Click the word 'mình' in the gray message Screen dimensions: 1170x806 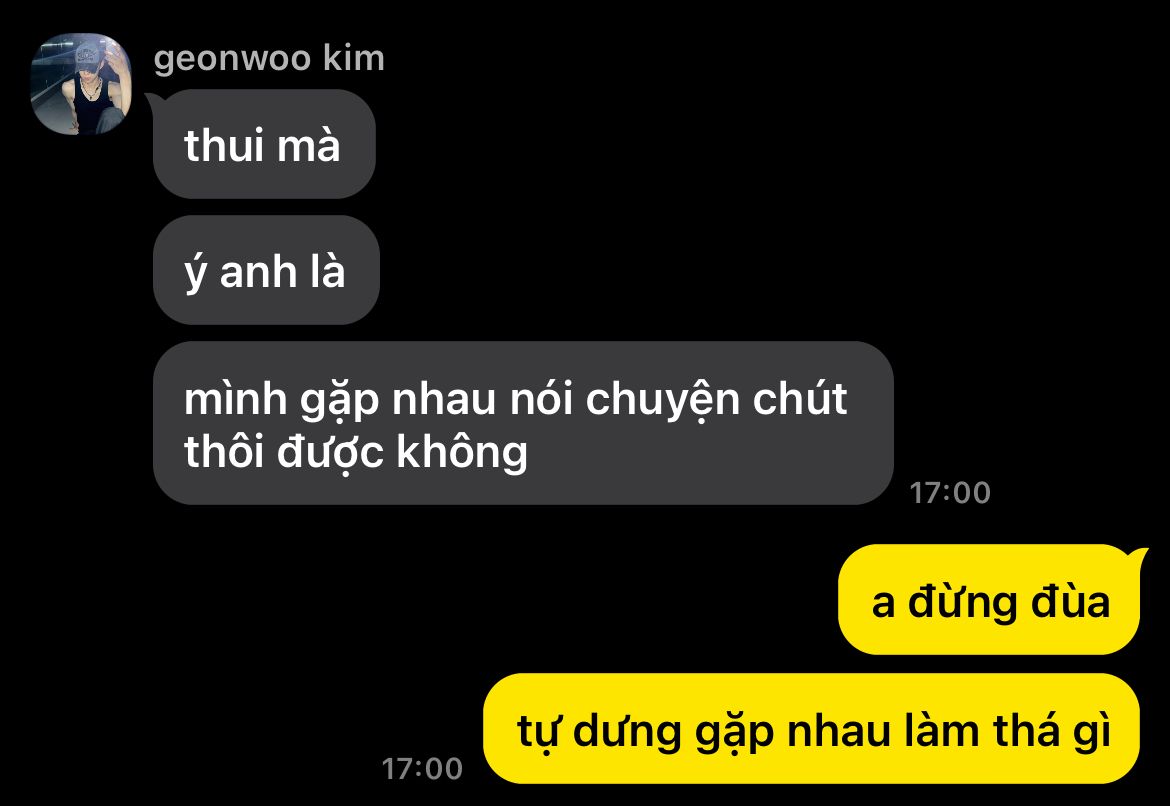tap(235, 399)
